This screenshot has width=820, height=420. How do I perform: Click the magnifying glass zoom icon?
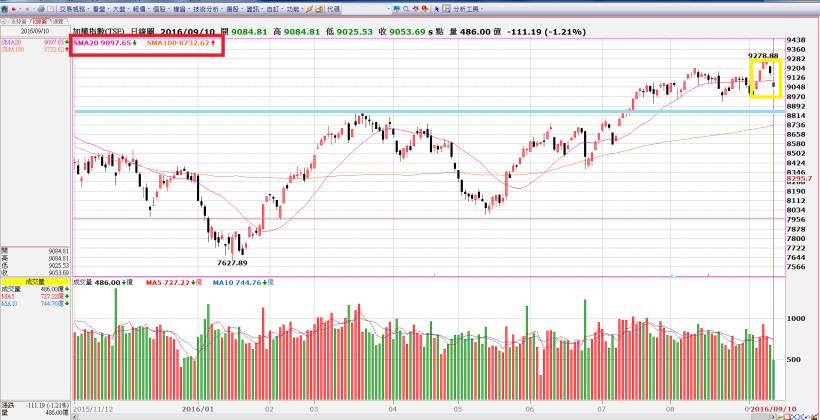pyautogui.click(x=406, y=9)
